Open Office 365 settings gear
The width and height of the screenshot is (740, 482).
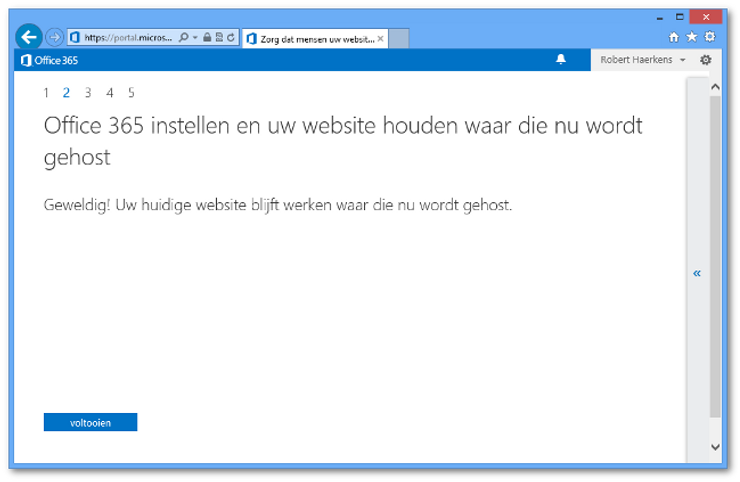tap(706, 60)
